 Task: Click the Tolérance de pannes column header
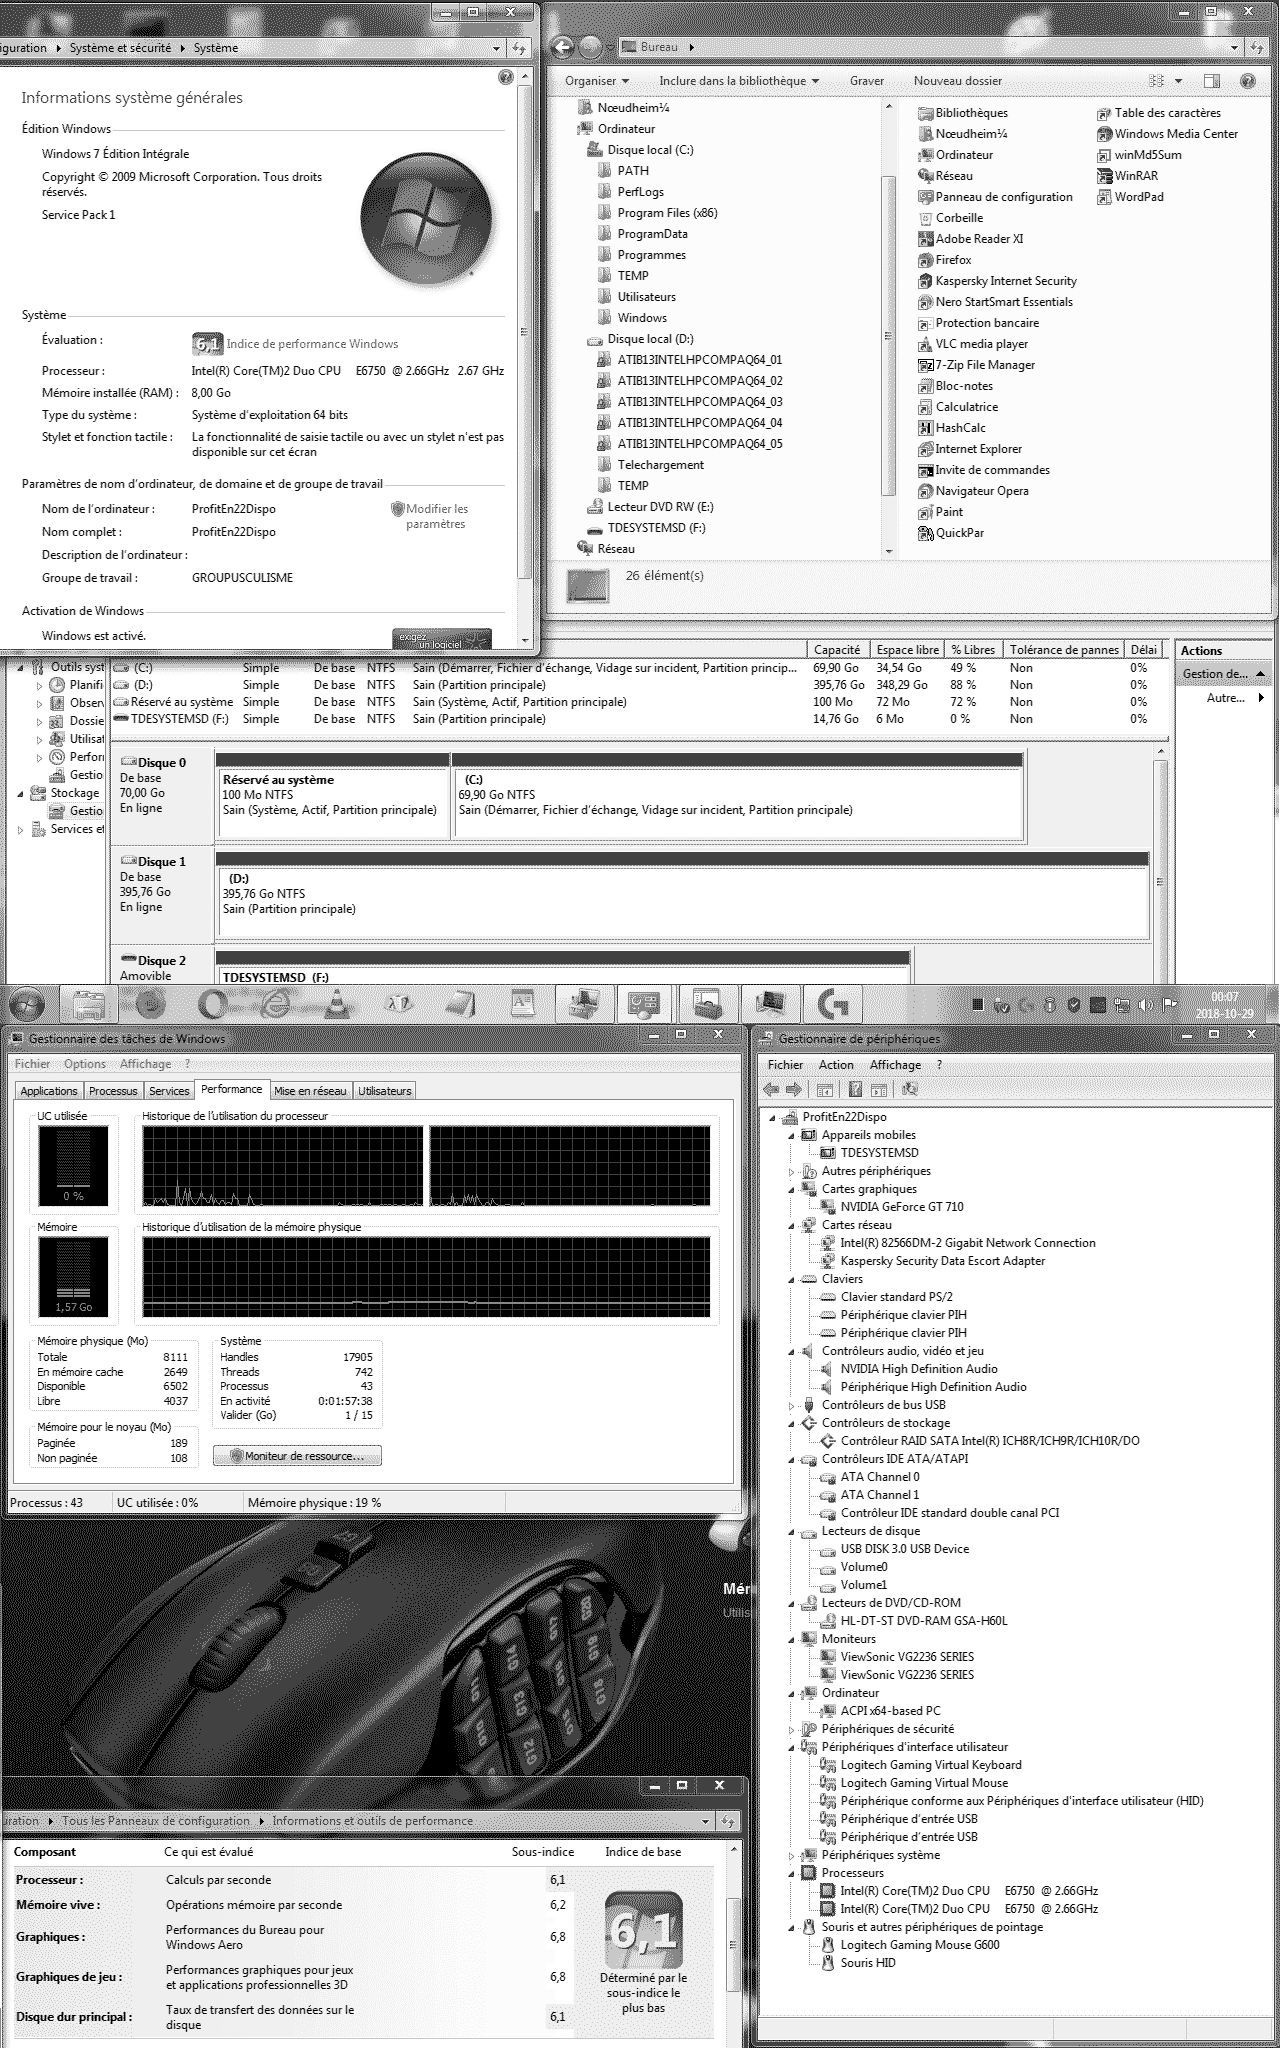pyautogui.click(x=1064, y=650)
